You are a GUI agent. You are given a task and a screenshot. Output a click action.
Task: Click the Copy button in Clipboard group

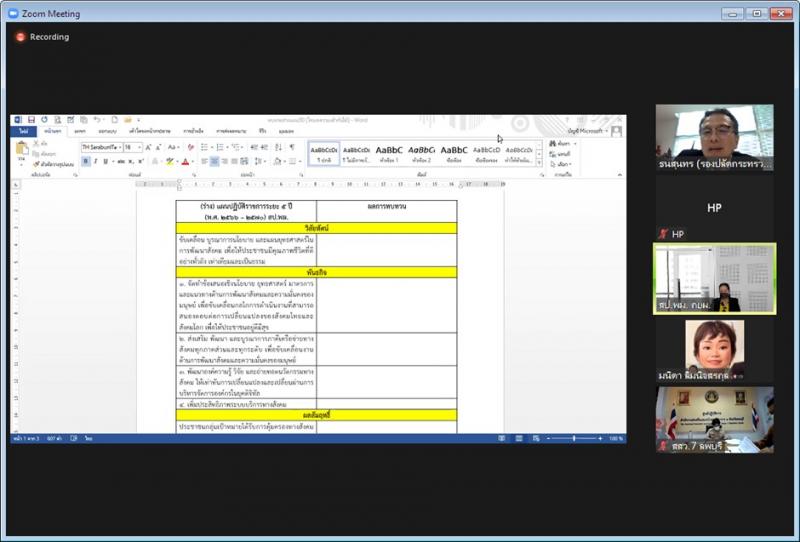[44, 154]
